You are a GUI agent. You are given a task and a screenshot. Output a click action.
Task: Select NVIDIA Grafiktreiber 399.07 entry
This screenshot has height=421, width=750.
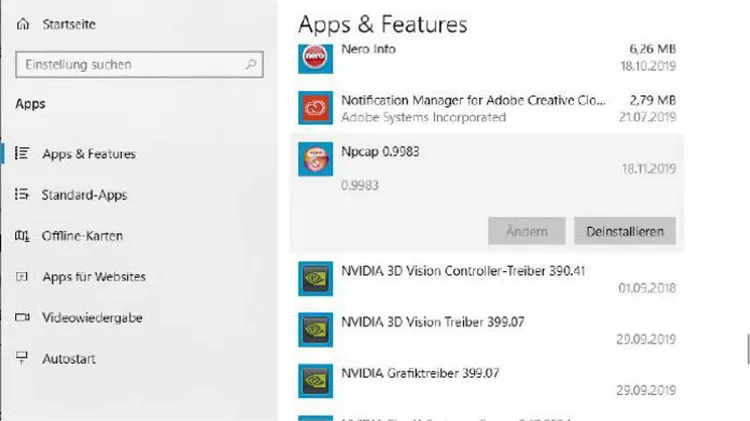coord(420,373)
